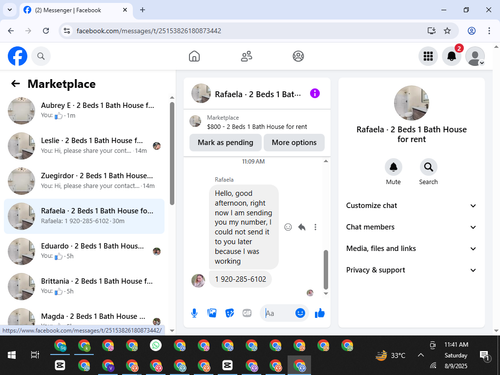This screenshot has width=500, height=375.
Task: Open the Facebook logo home link
Action: (17, 56)
